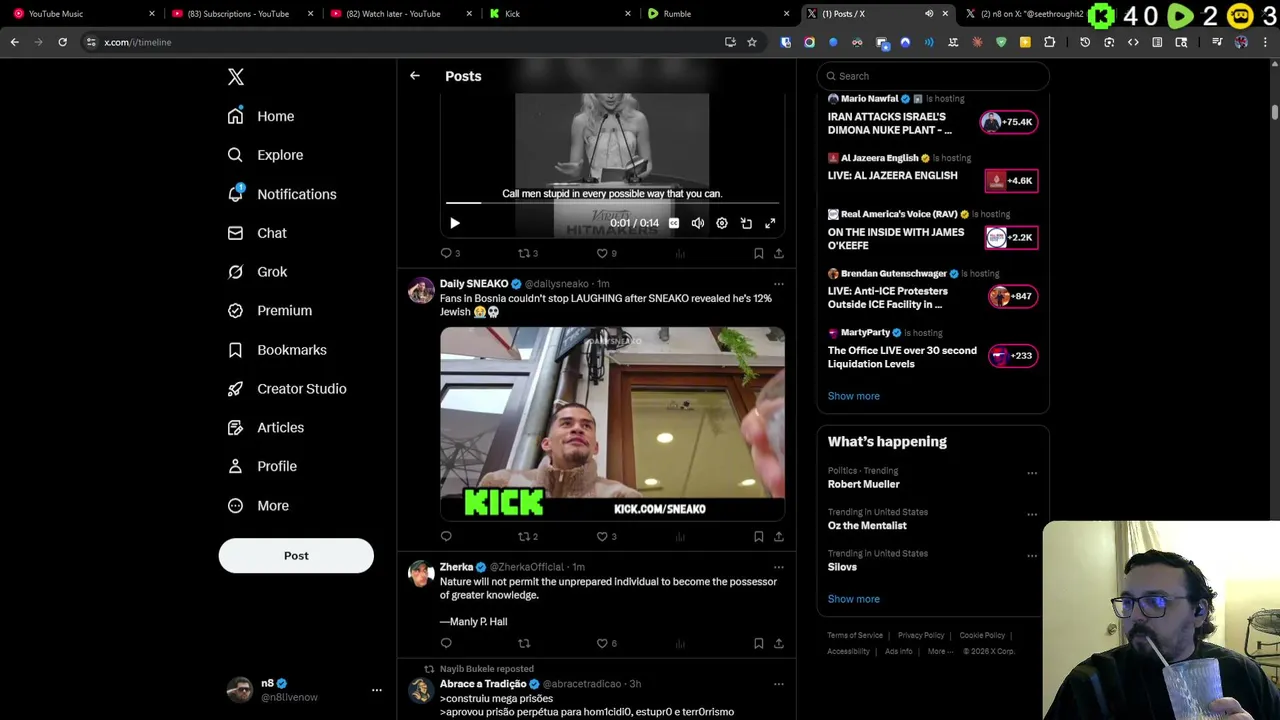Open Bookmarks in the sidebar
1280x720 pixels.
(277, 350)
